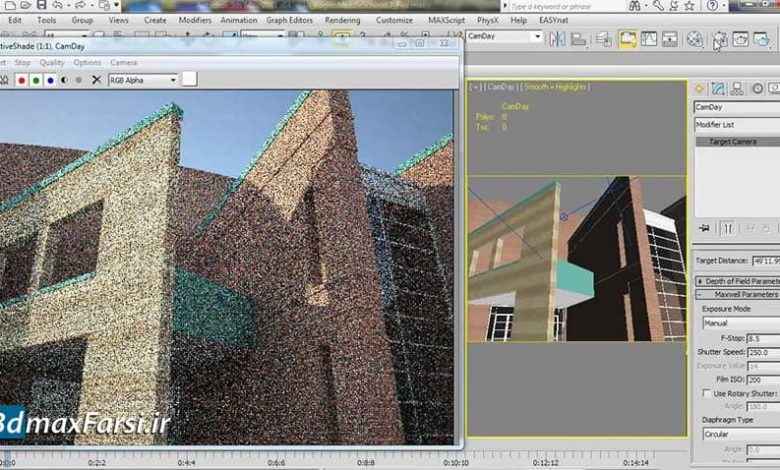780x470 pixels.
Task: Click the white color swatch beside RGB Alpha
Action: [189, 80]
